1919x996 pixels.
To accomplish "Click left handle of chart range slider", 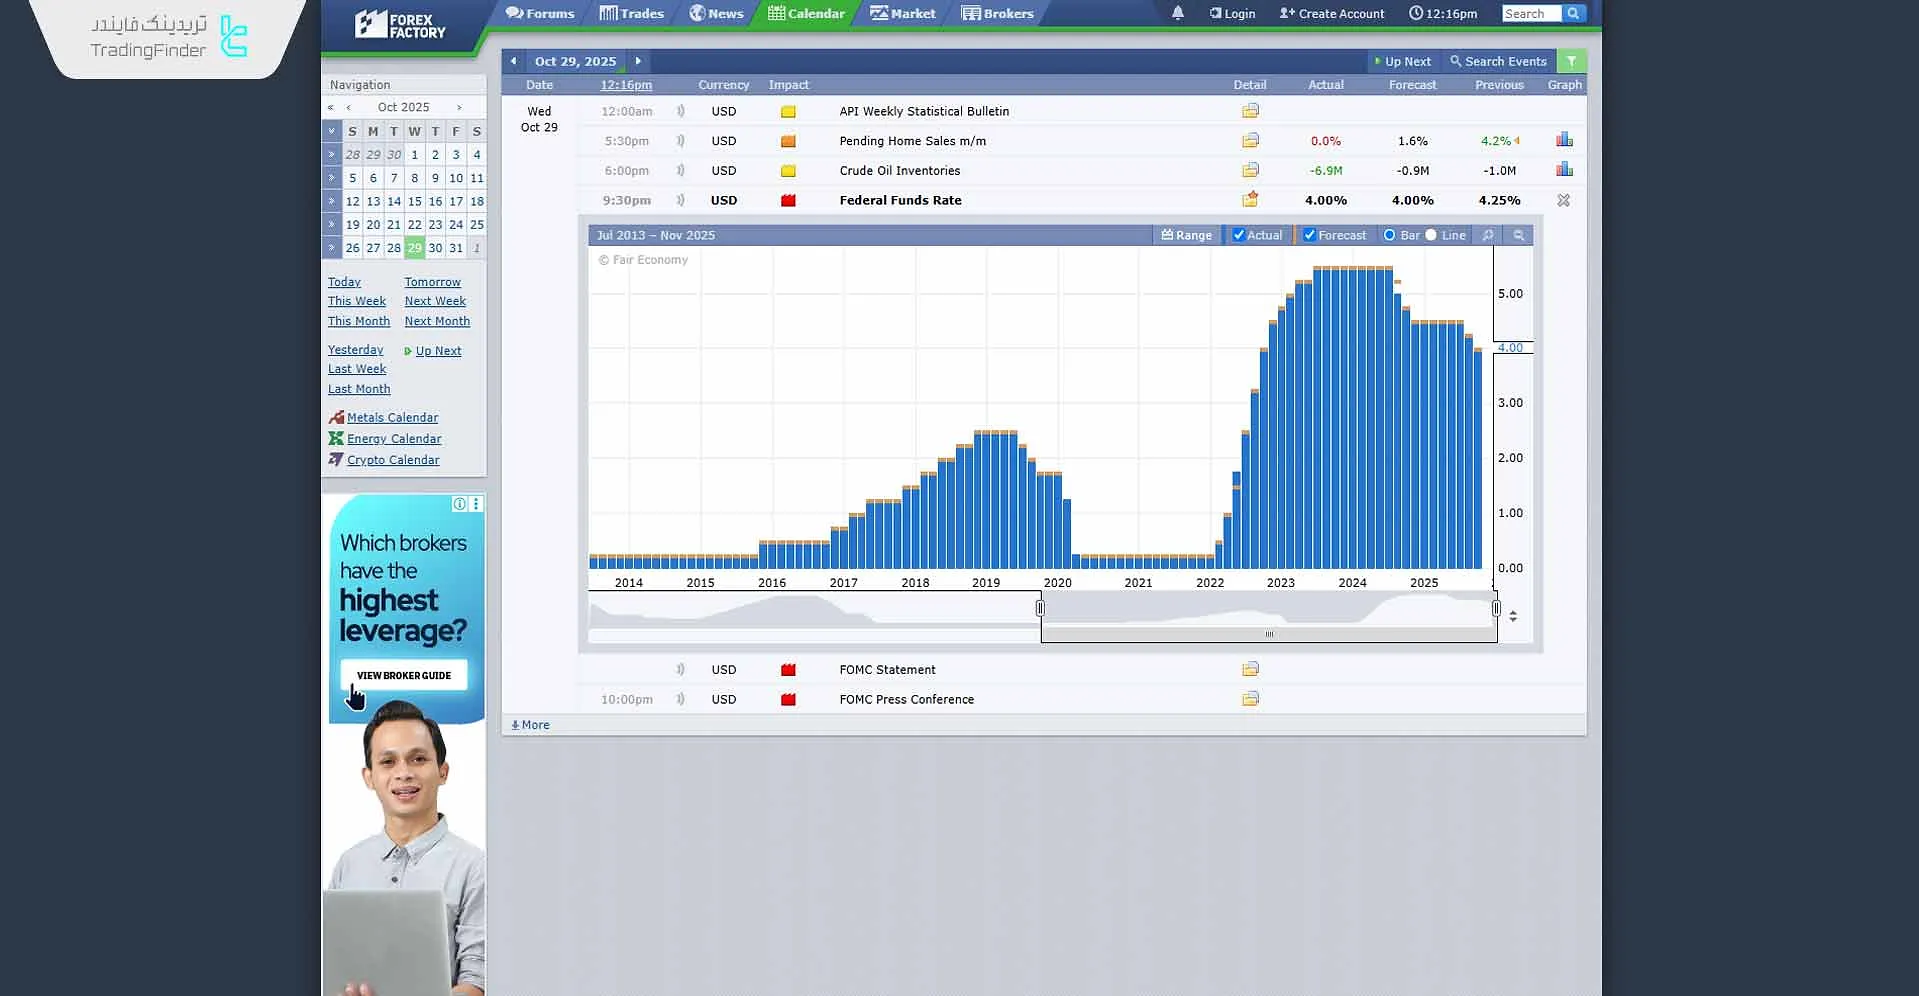I will [x=1040, y=608].
